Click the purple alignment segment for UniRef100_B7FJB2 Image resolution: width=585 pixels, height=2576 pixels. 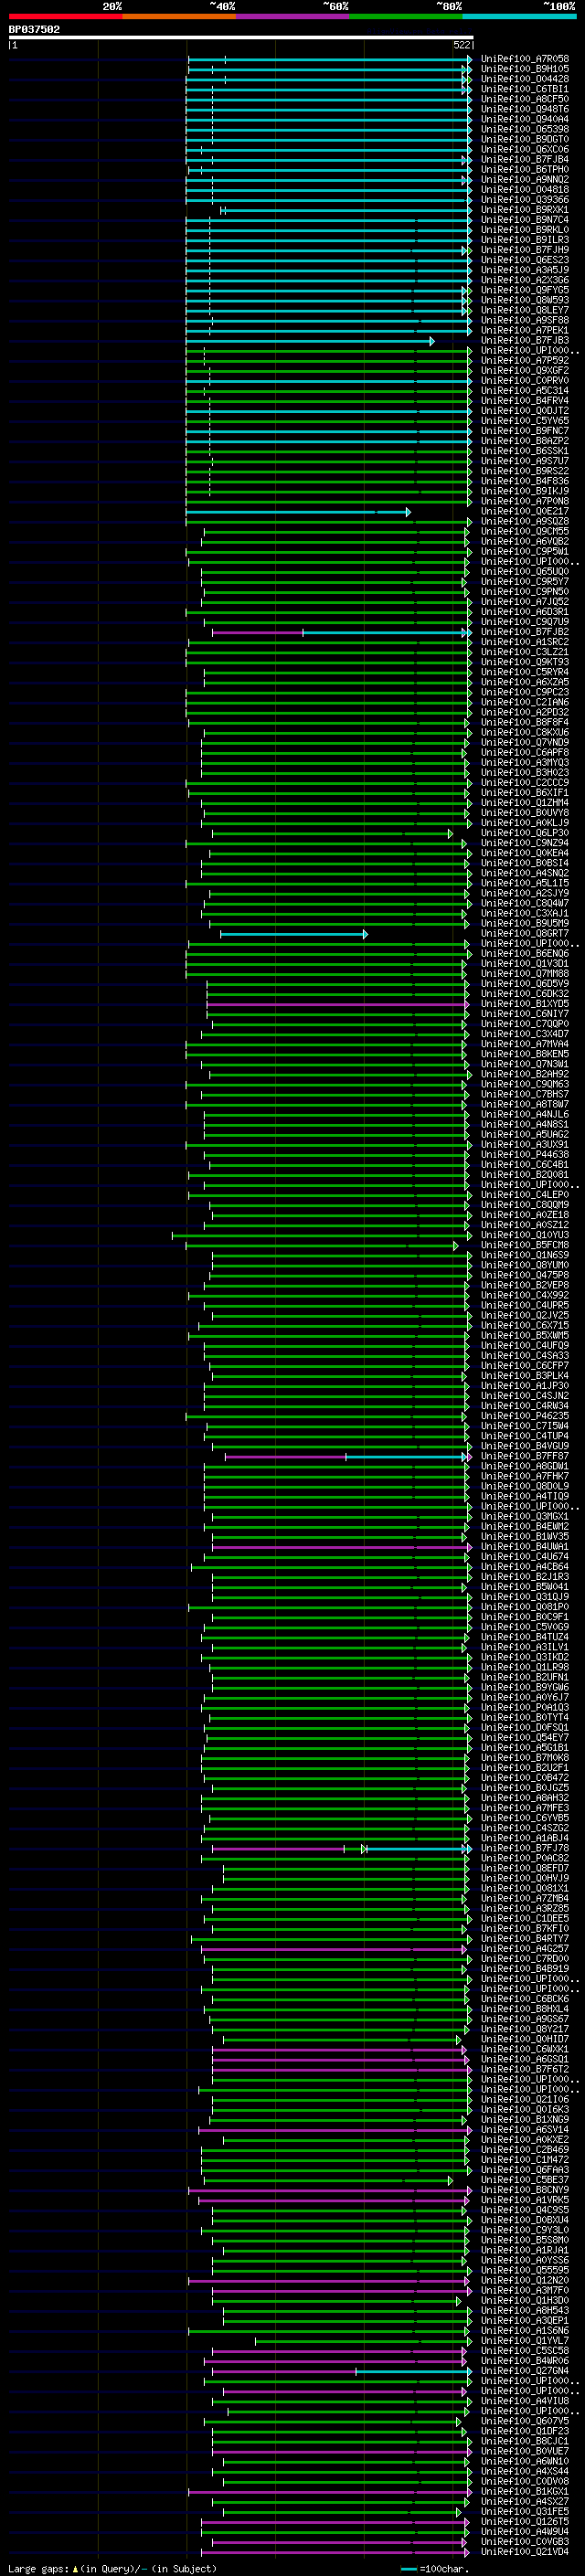(x=257, y=632)
